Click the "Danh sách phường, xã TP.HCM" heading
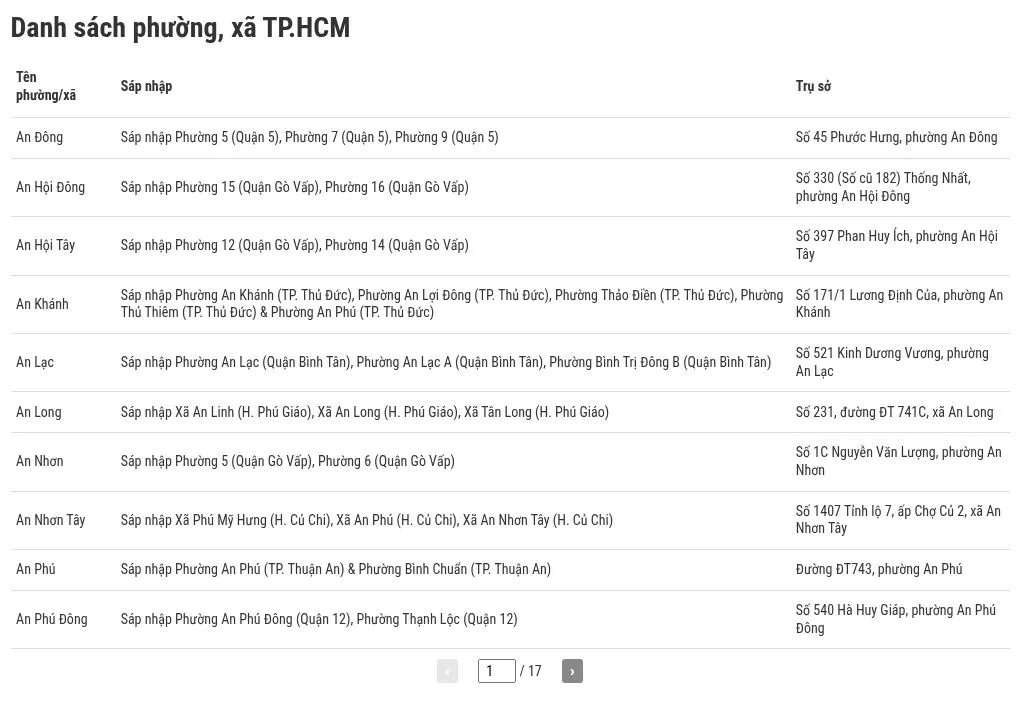1020x704 pixels. point(180,28)
